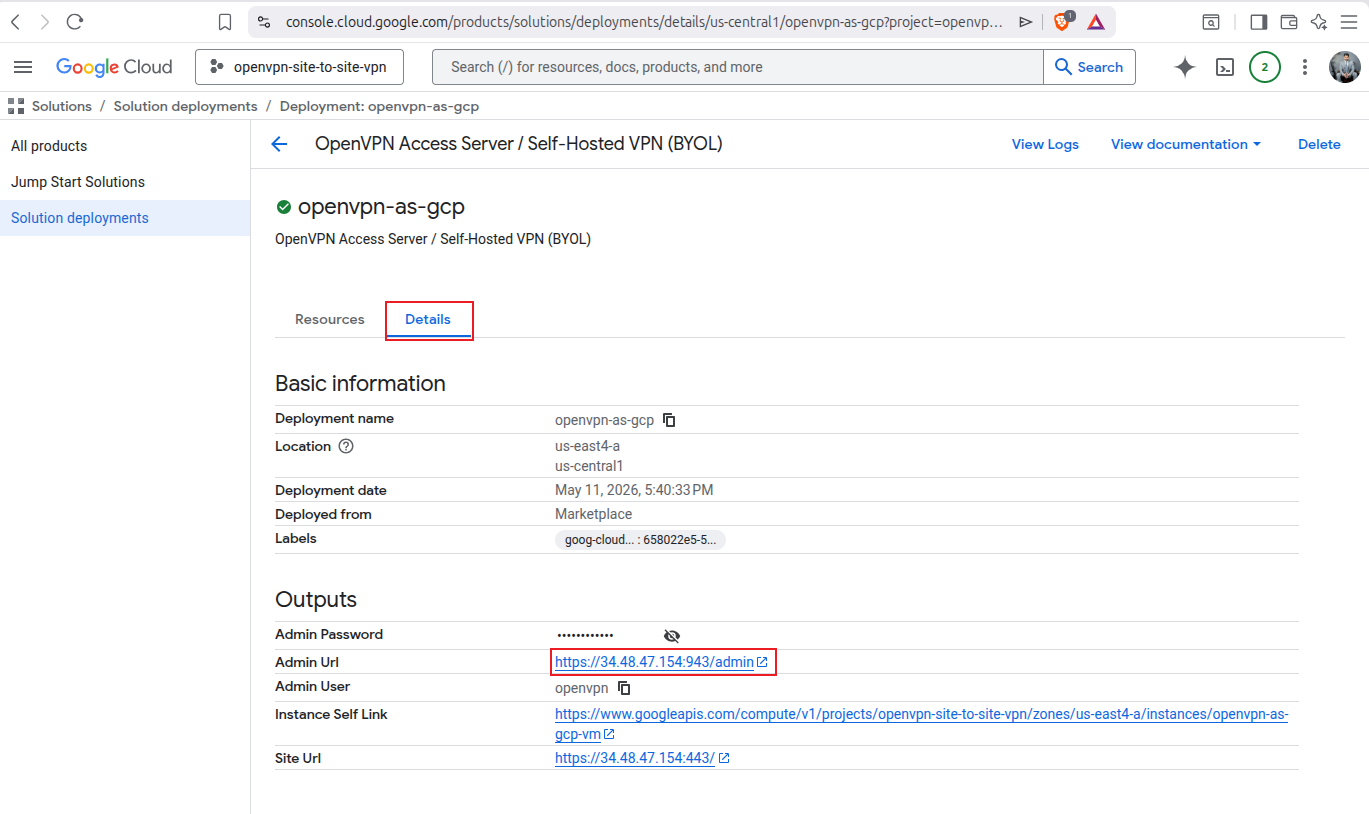Click the Google Cloud logo
Image resolution: width=1369 pixels, height=814 pixels.
[114, 67]
